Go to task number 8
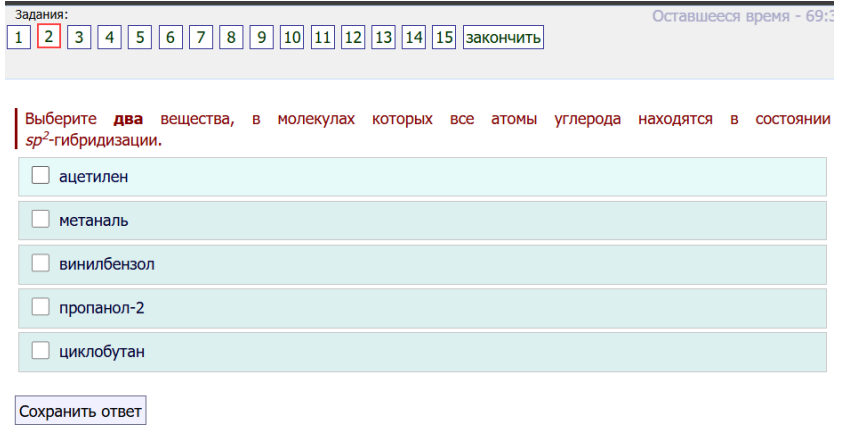Viewport: 841px width, 433px height. point(231,38)
